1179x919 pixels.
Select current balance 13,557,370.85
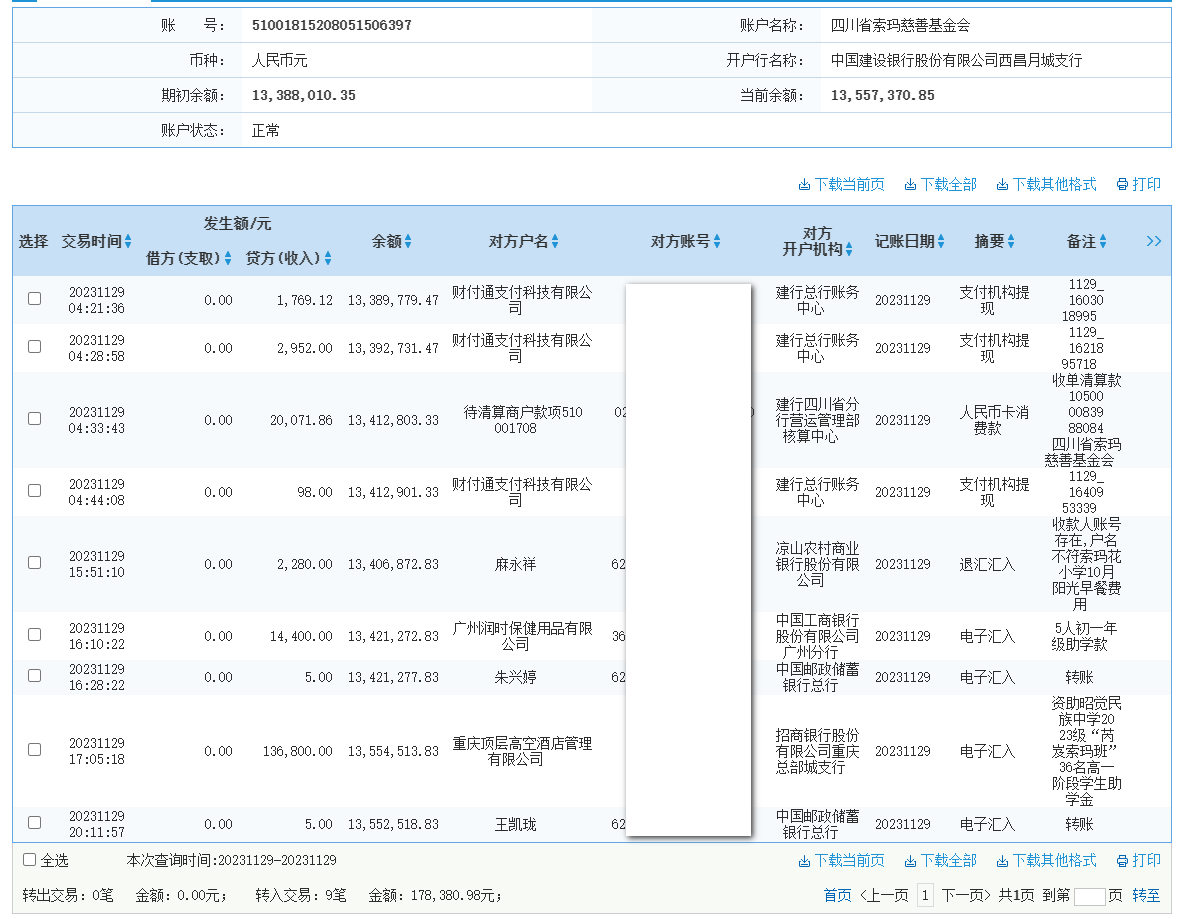[883, 96]
